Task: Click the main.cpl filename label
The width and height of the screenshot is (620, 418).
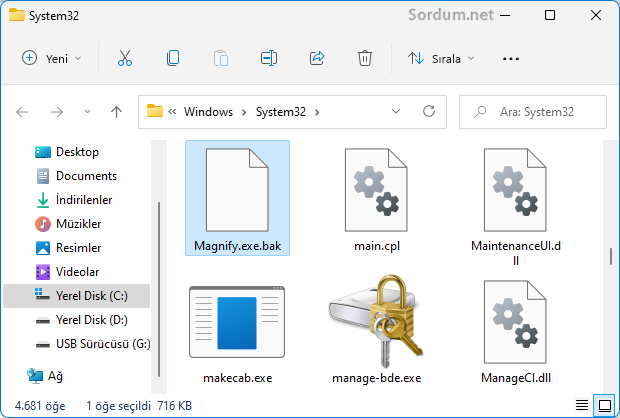Action: [377, 246]
